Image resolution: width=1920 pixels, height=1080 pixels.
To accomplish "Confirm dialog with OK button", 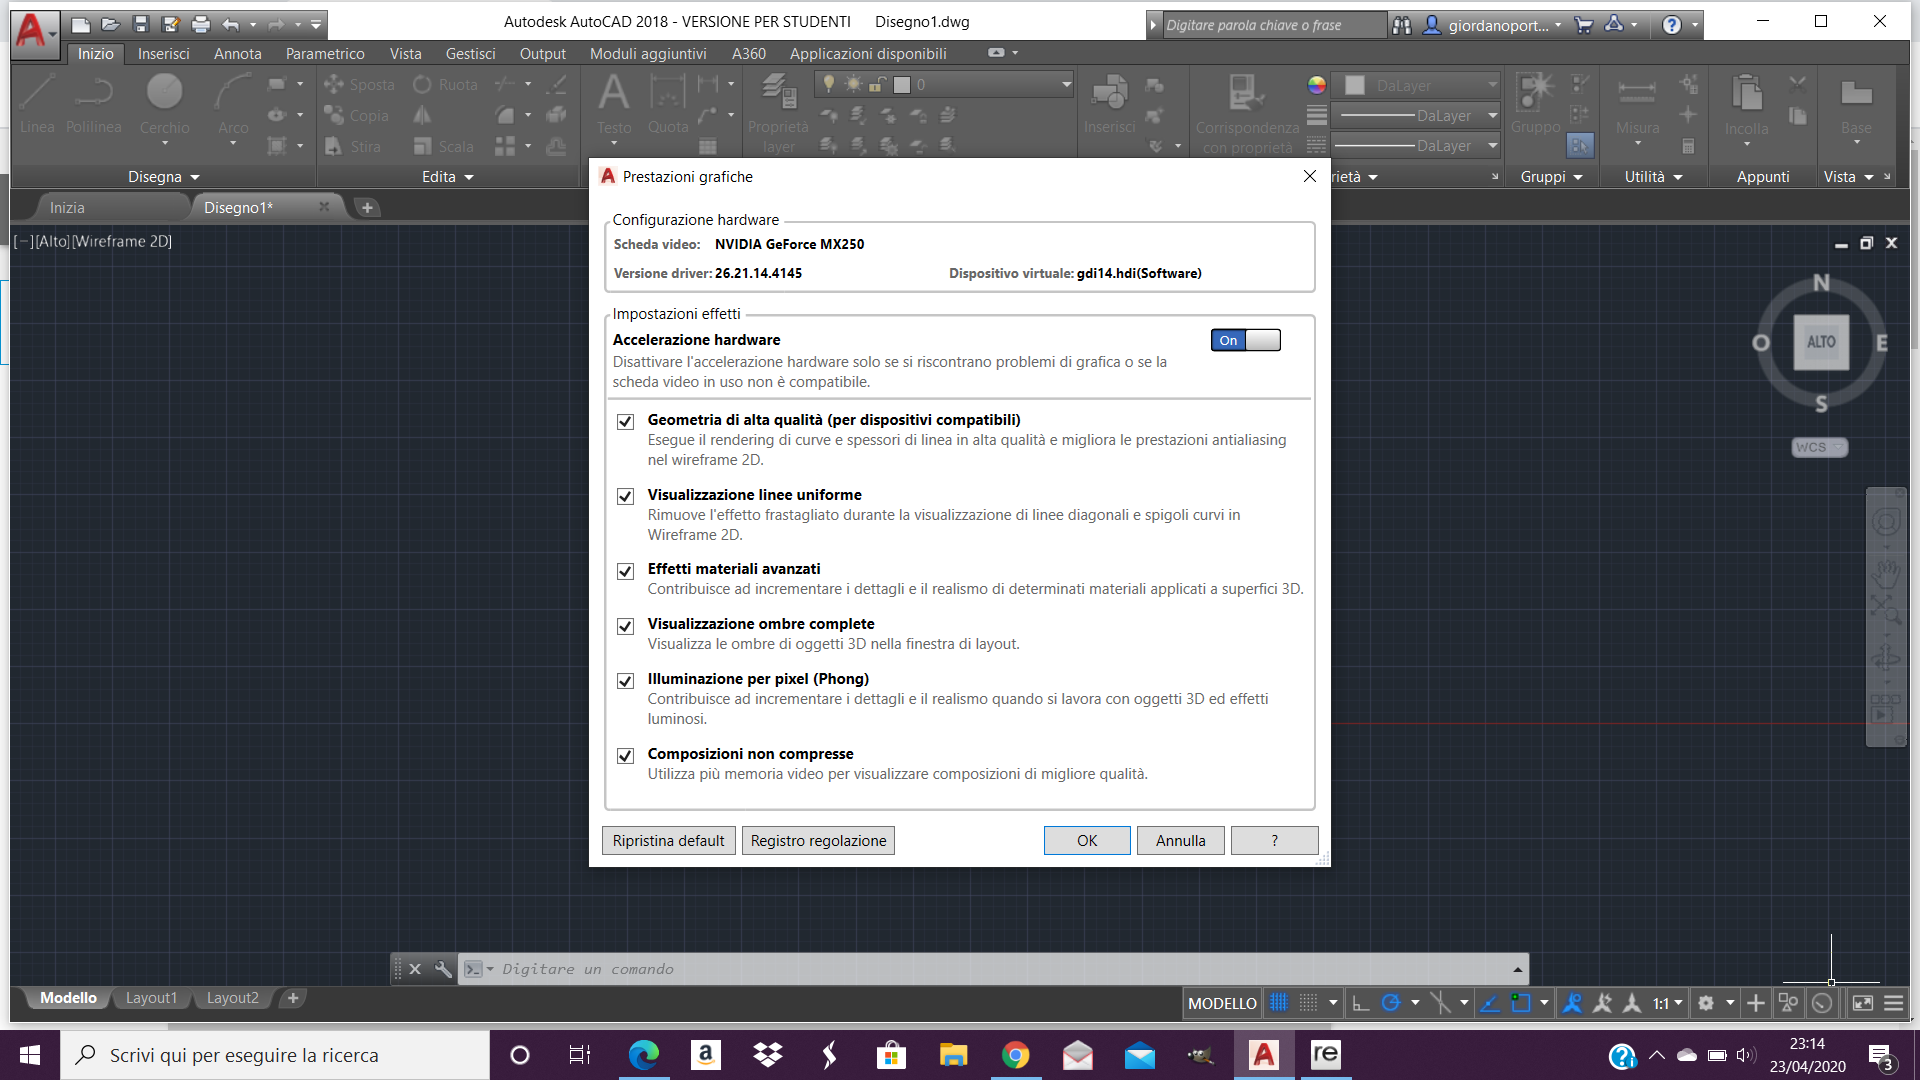I will 1087,841.
